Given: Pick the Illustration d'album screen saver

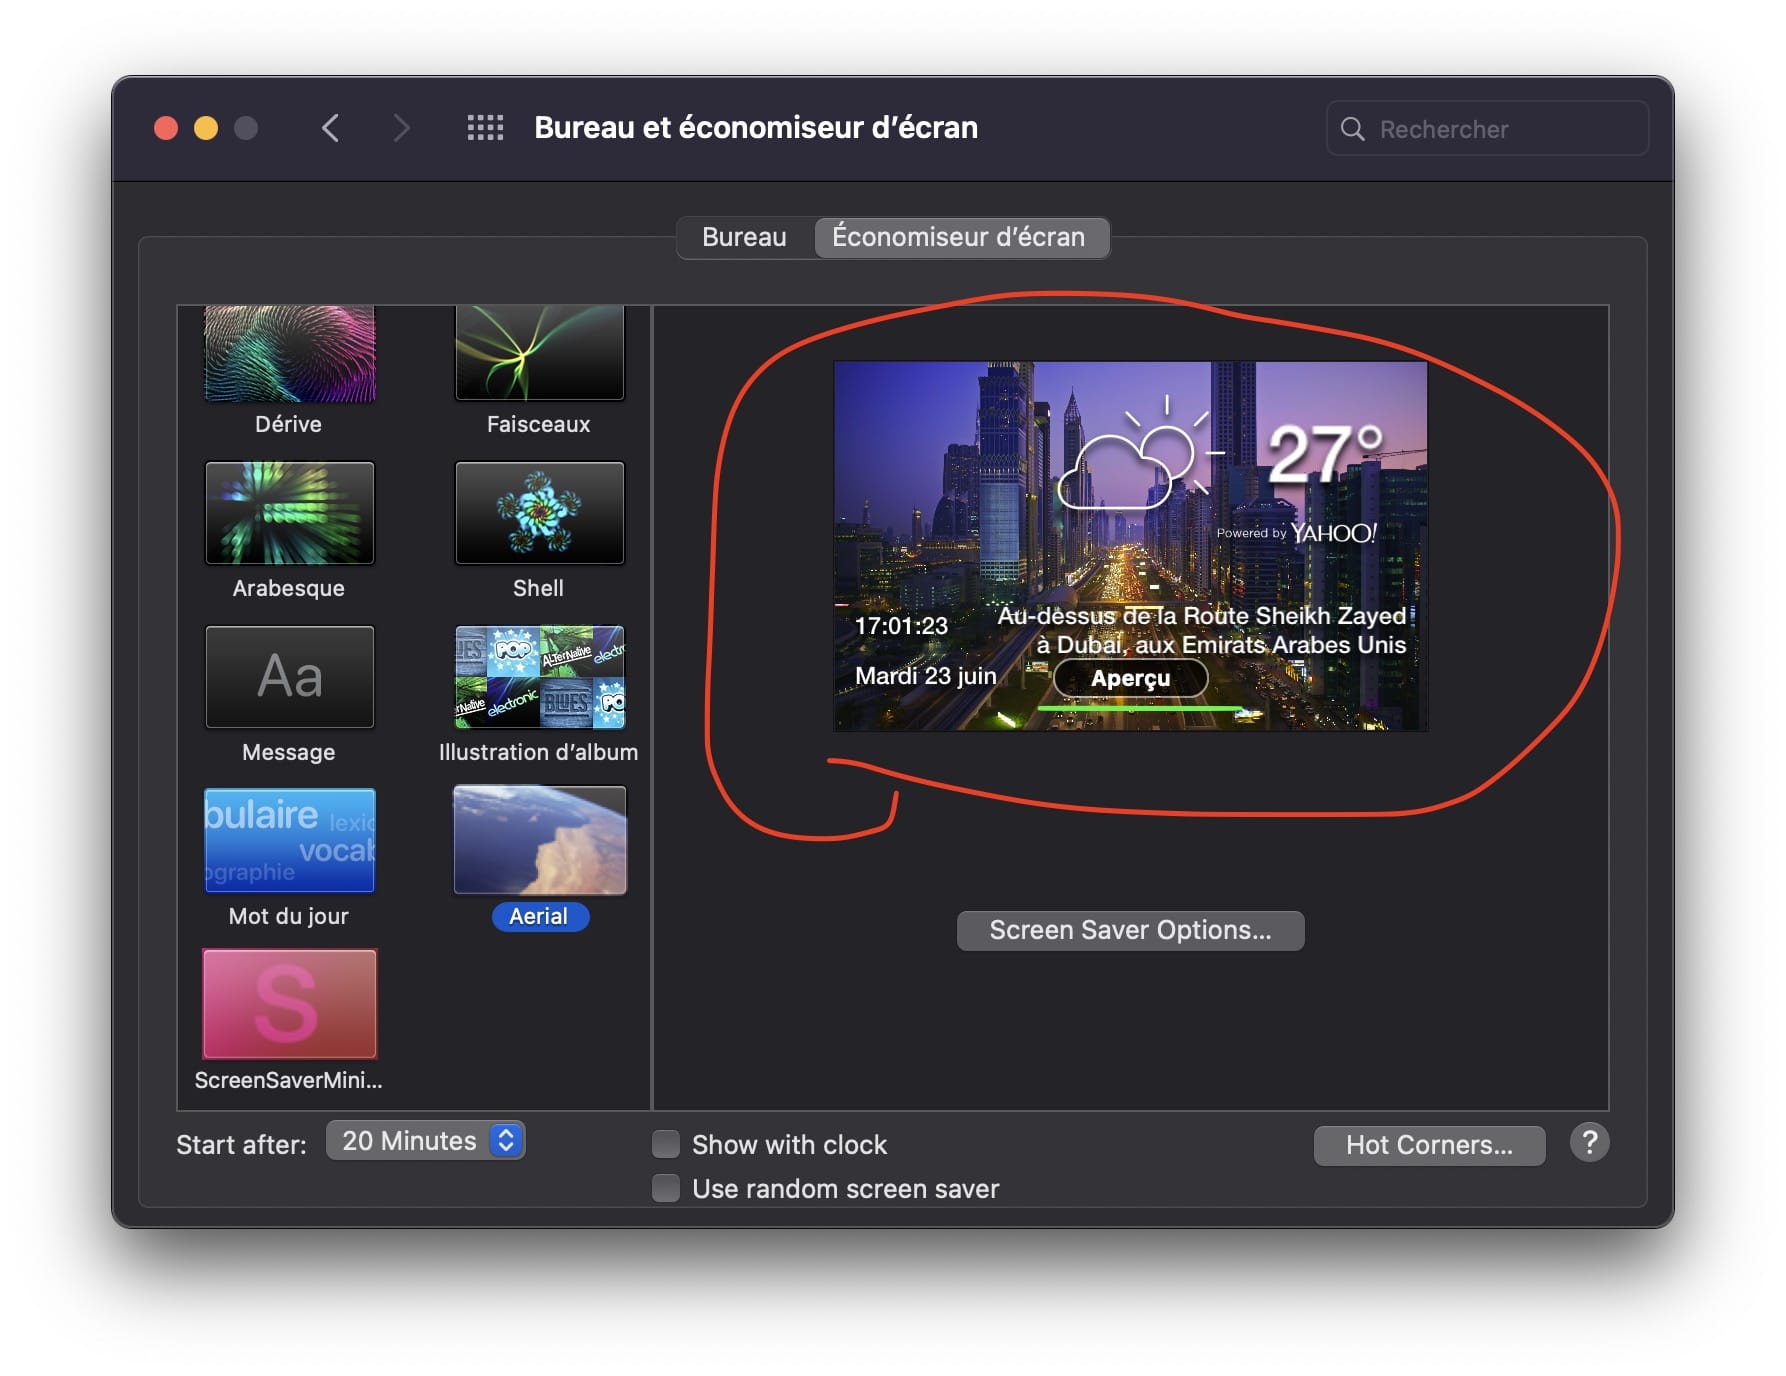Looking at the screenshot, I should tap(540, 677).
